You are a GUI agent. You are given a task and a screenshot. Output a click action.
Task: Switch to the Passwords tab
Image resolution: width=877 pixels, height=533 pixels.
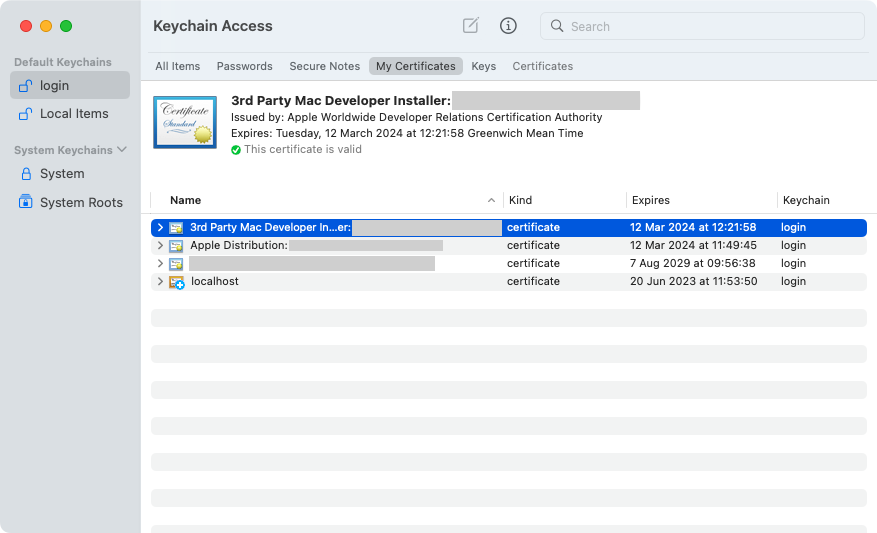244,66
